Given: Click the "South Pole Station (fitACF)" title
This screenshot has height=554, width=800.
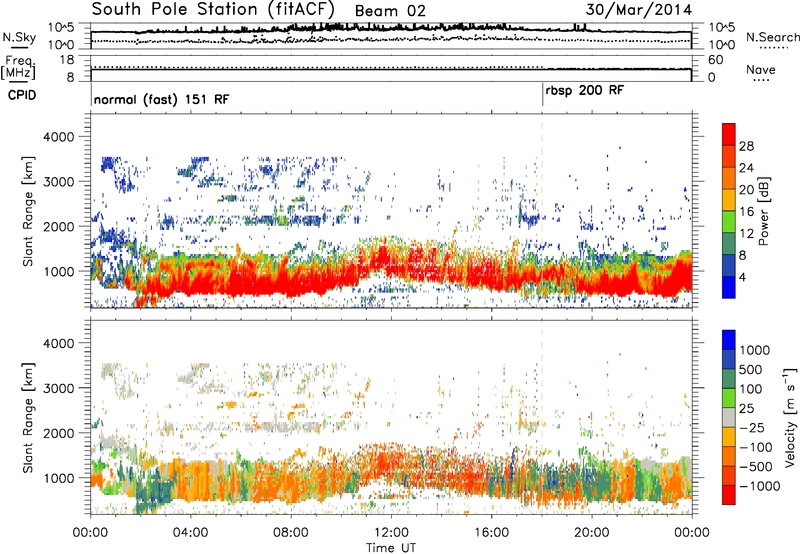Looking at the screenshot, I should pyautogui.click(x=213, y=9).
